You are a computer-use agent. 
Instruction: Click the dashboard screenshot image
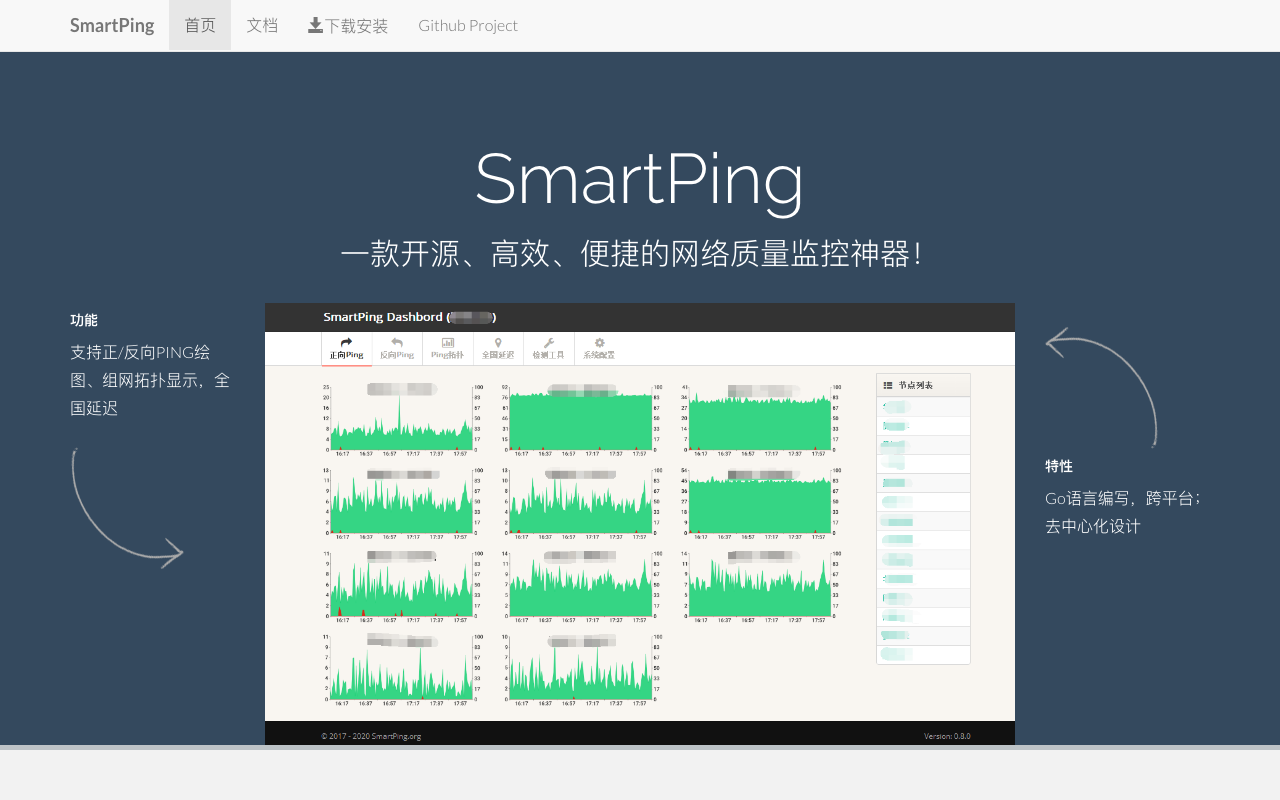click(x=640, y=524)
